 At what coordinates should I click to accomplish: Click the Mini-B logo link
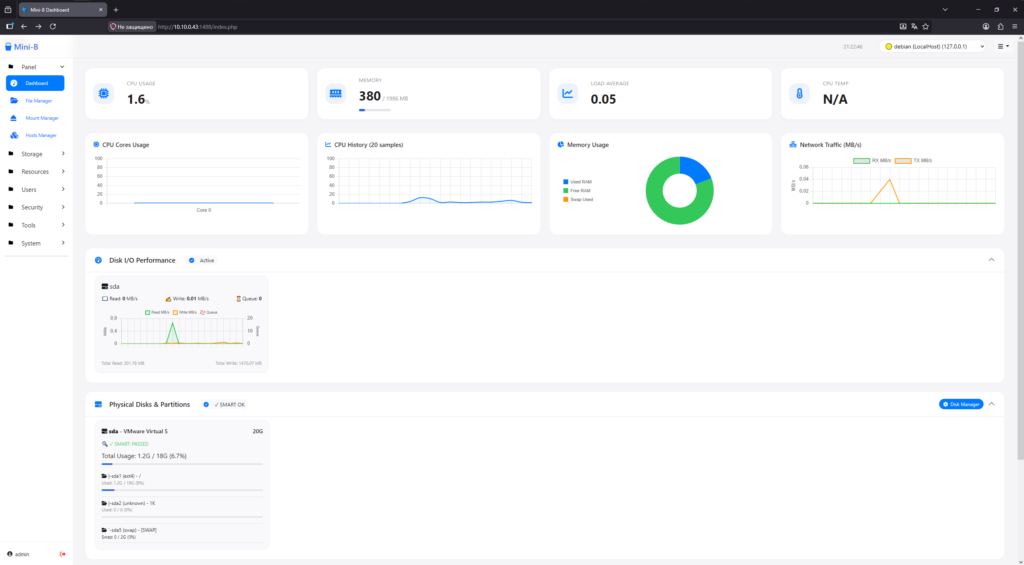22,47
